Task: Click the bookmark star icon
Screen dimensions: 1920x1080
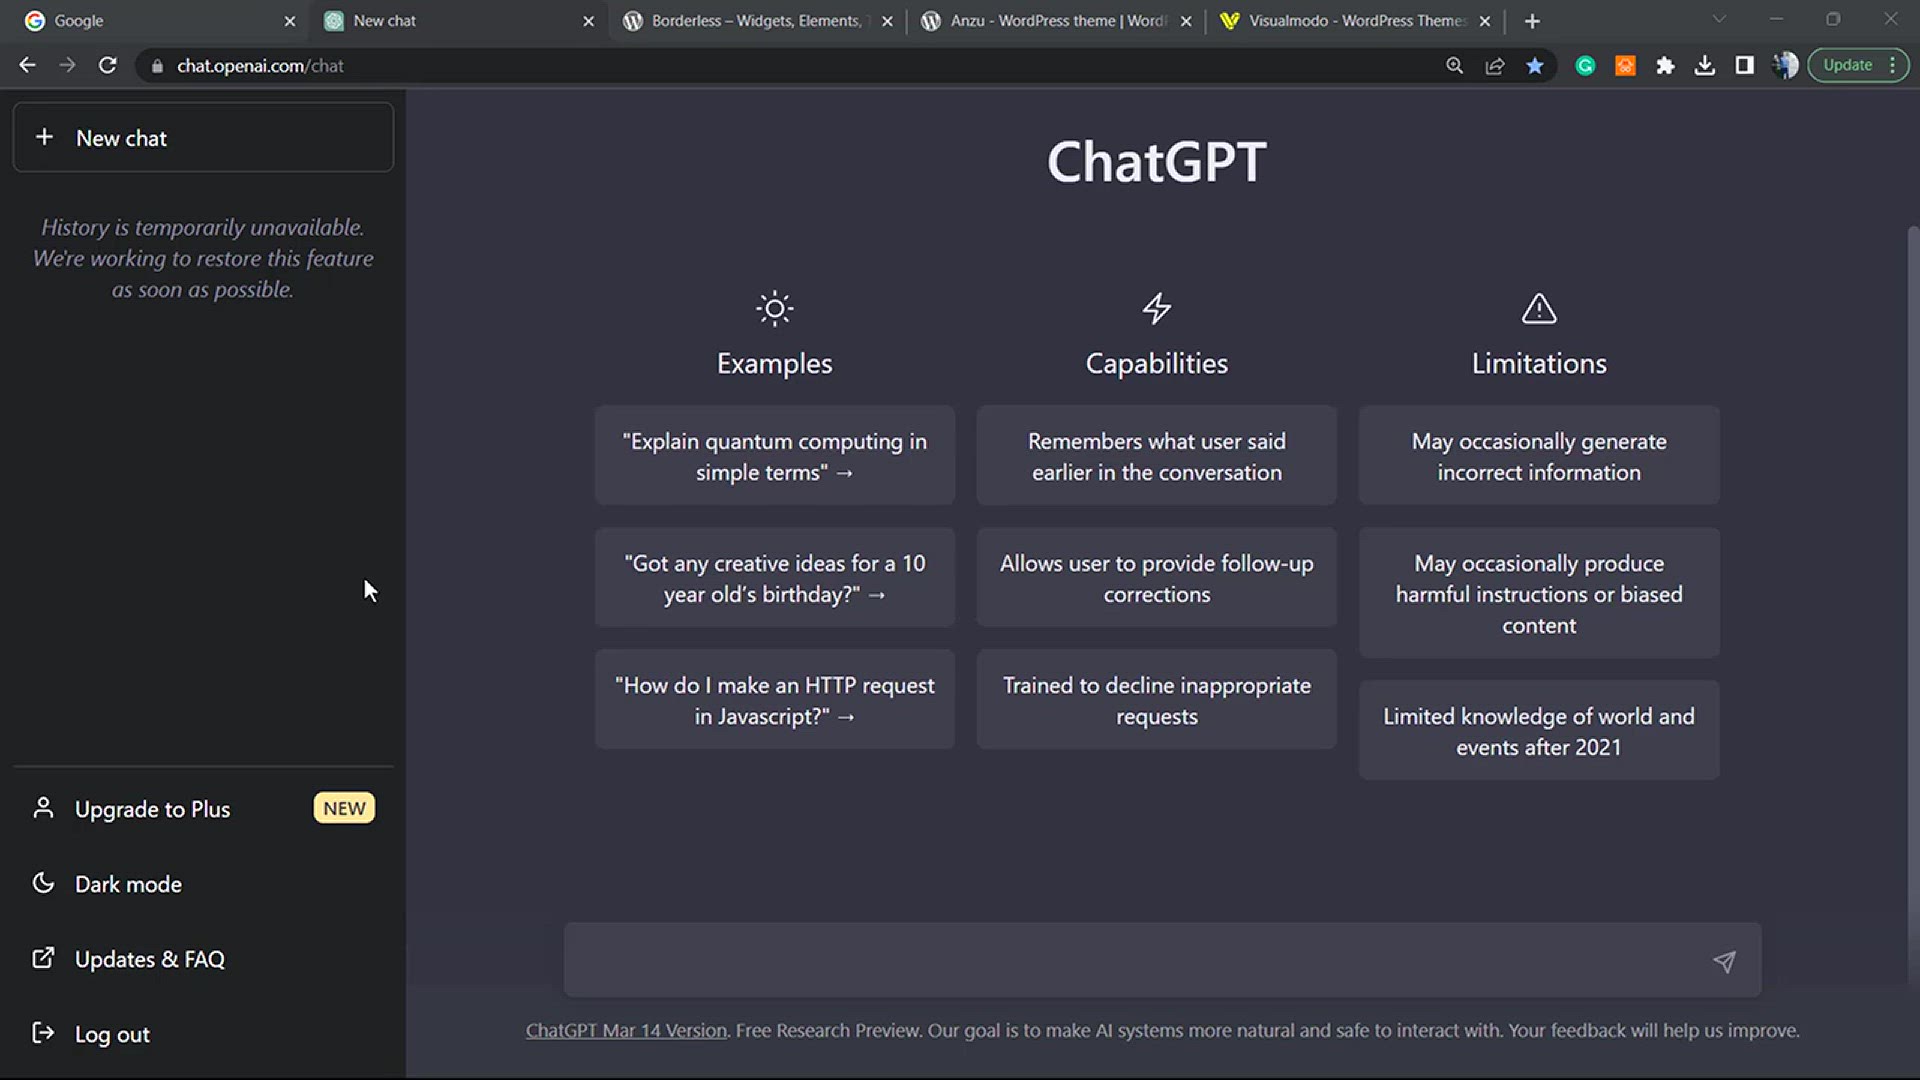Action: pyautogui.click(x=1535, y=65)
